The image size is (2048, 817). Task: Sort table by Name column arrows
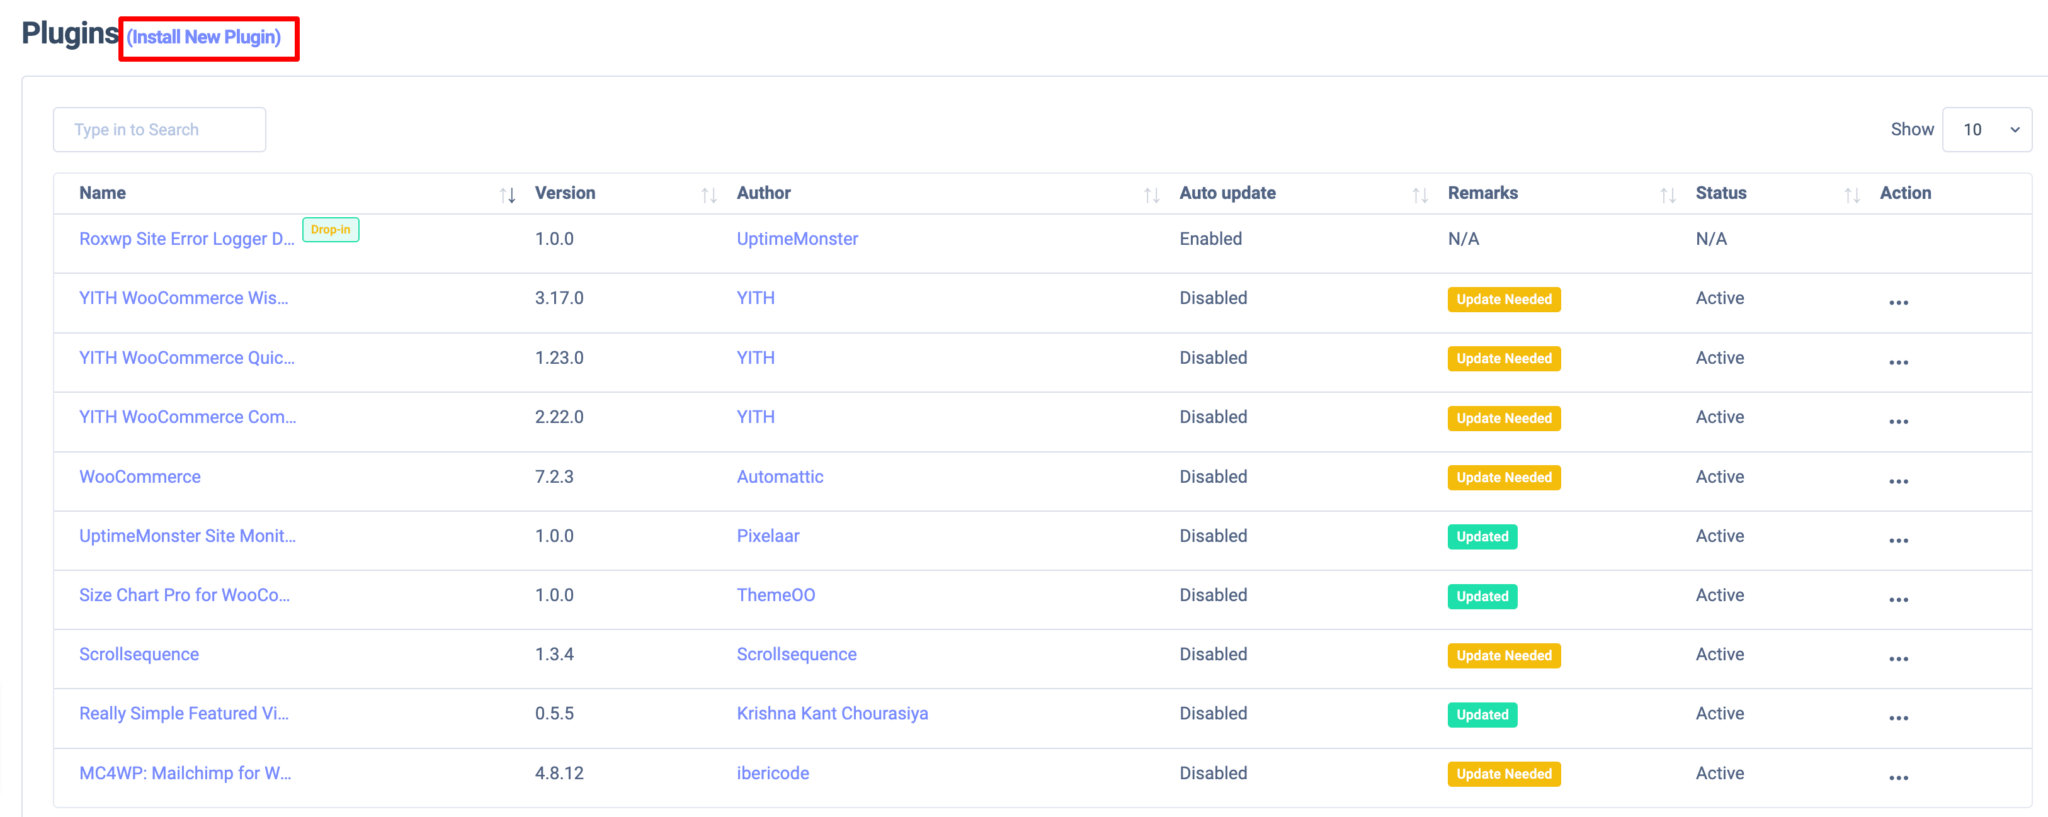[508, 195]
